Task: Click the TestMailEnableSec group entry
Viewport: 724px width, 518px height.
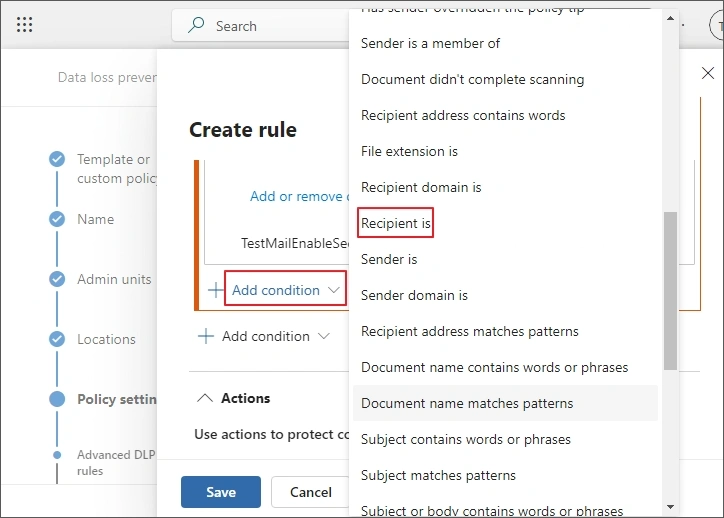Action: point(295,243)
